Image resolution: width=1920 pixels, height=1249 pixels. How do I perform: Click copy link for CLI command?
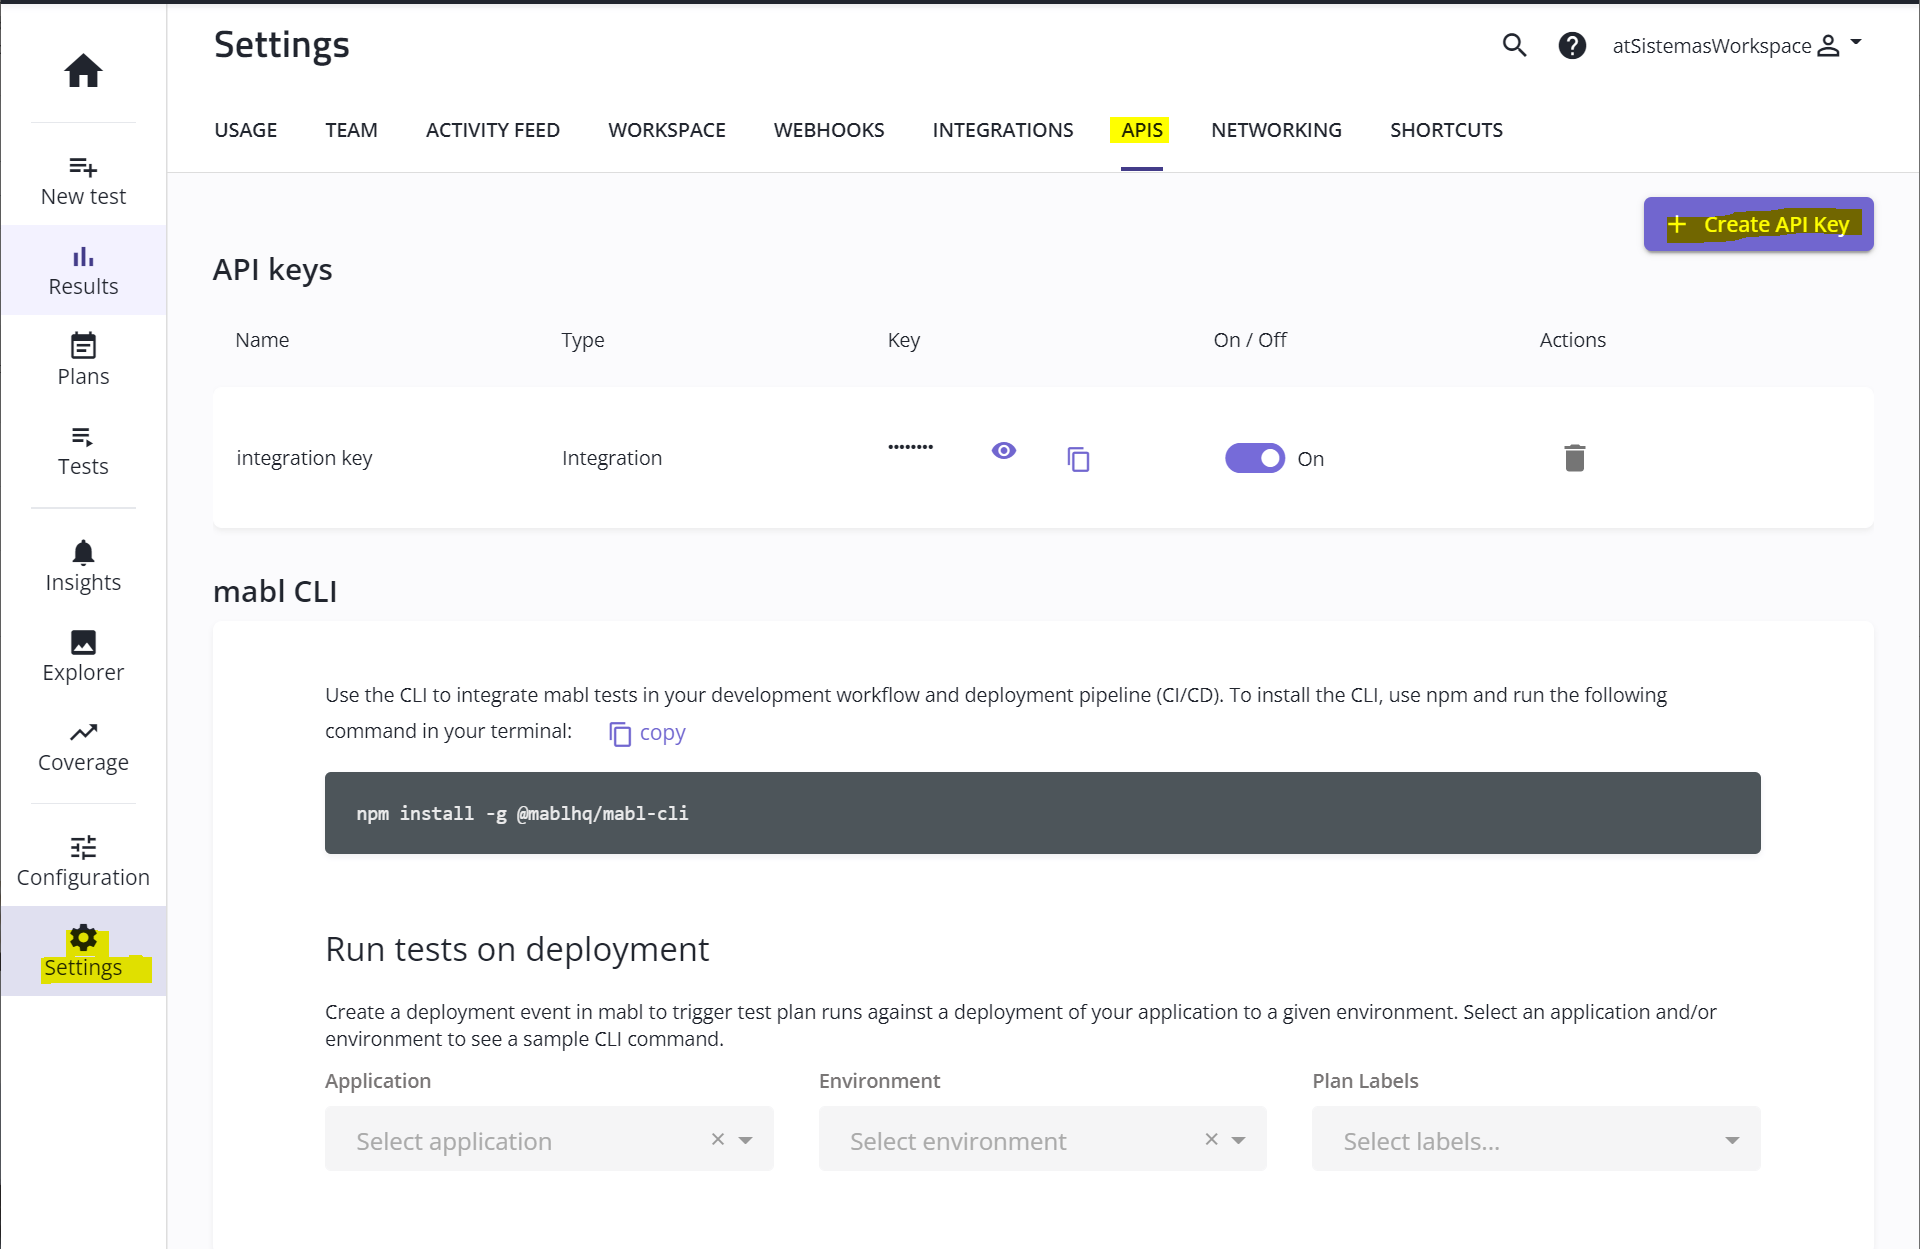pos(648,733)
